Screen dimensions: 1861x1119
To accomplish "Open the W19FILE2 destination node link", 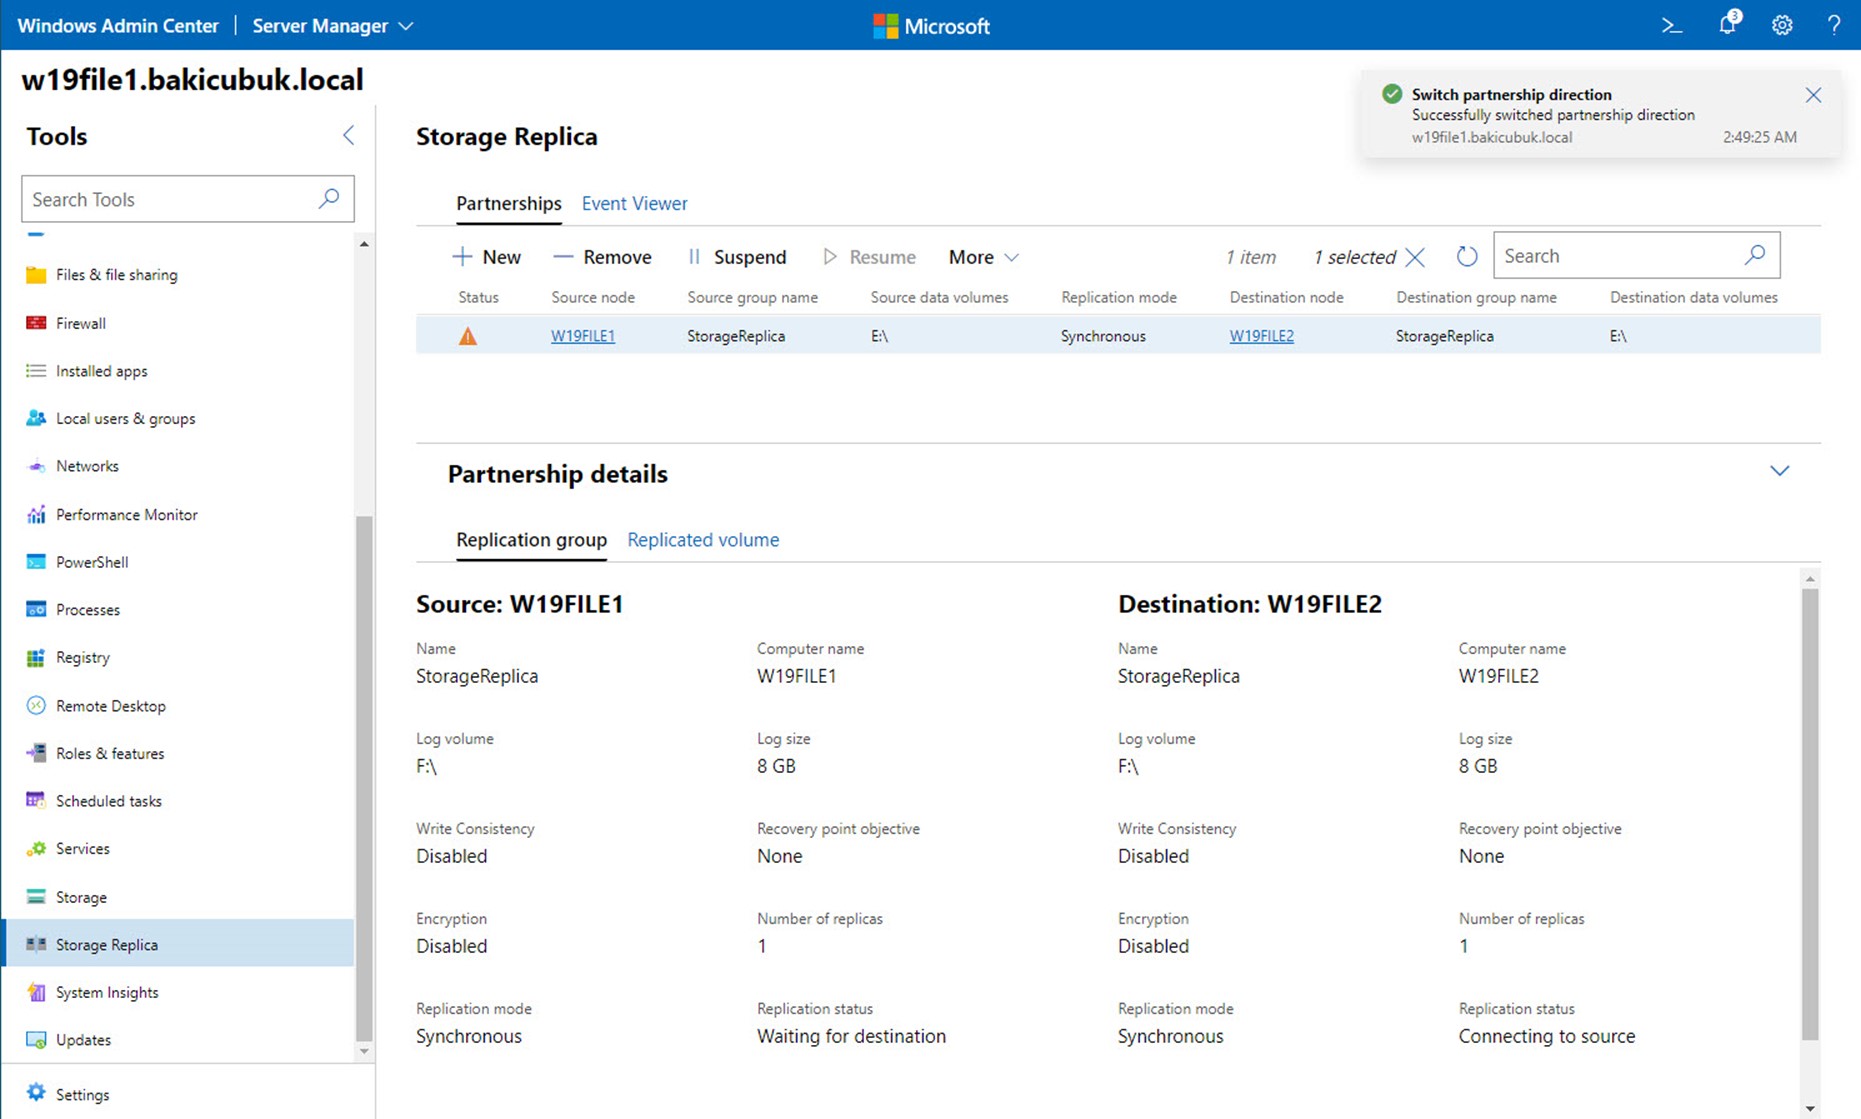I will tap(1261, 336).
